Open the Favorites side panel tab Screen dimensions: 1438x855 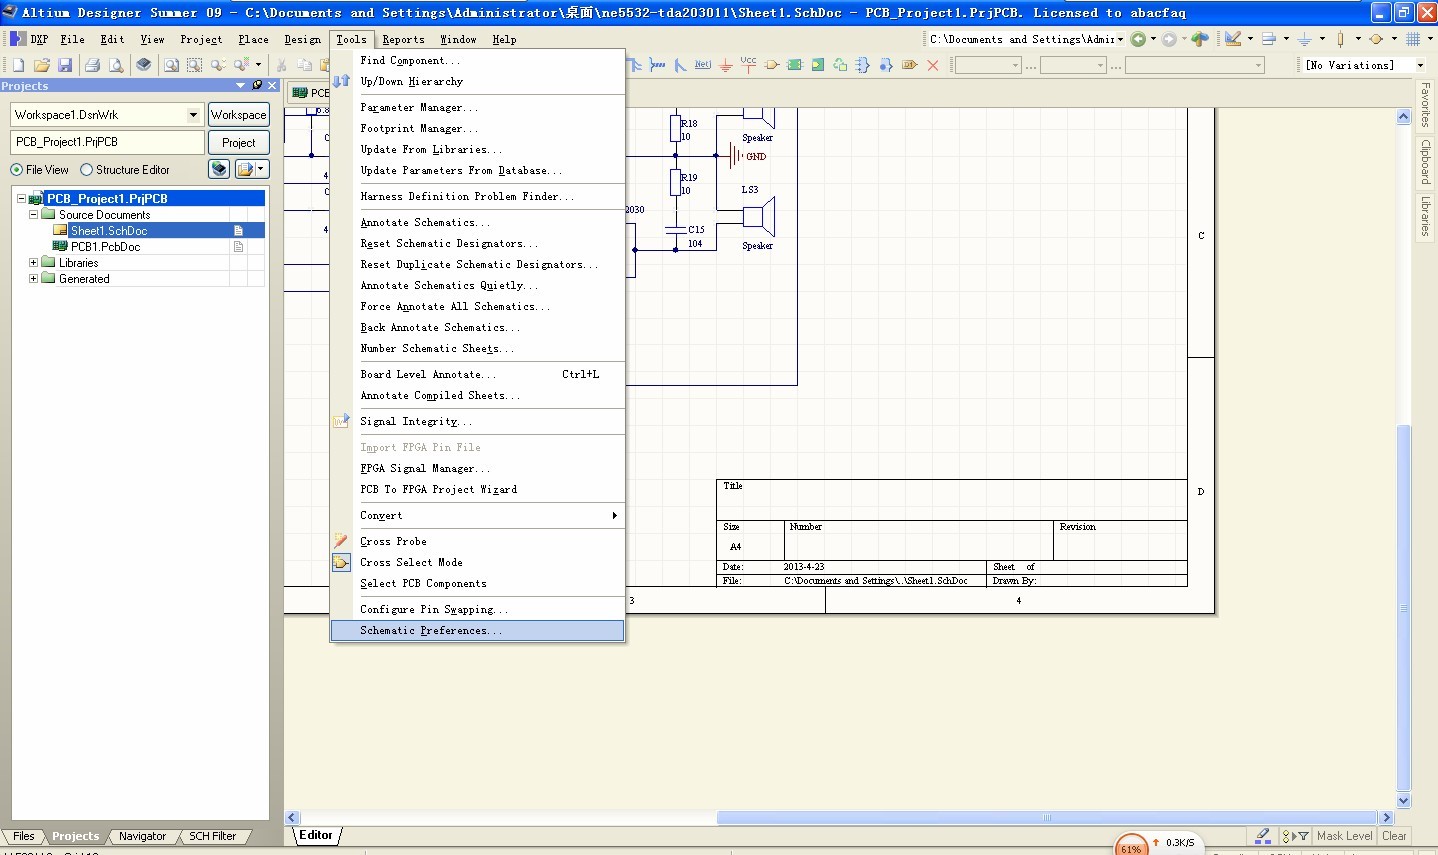1425,105
